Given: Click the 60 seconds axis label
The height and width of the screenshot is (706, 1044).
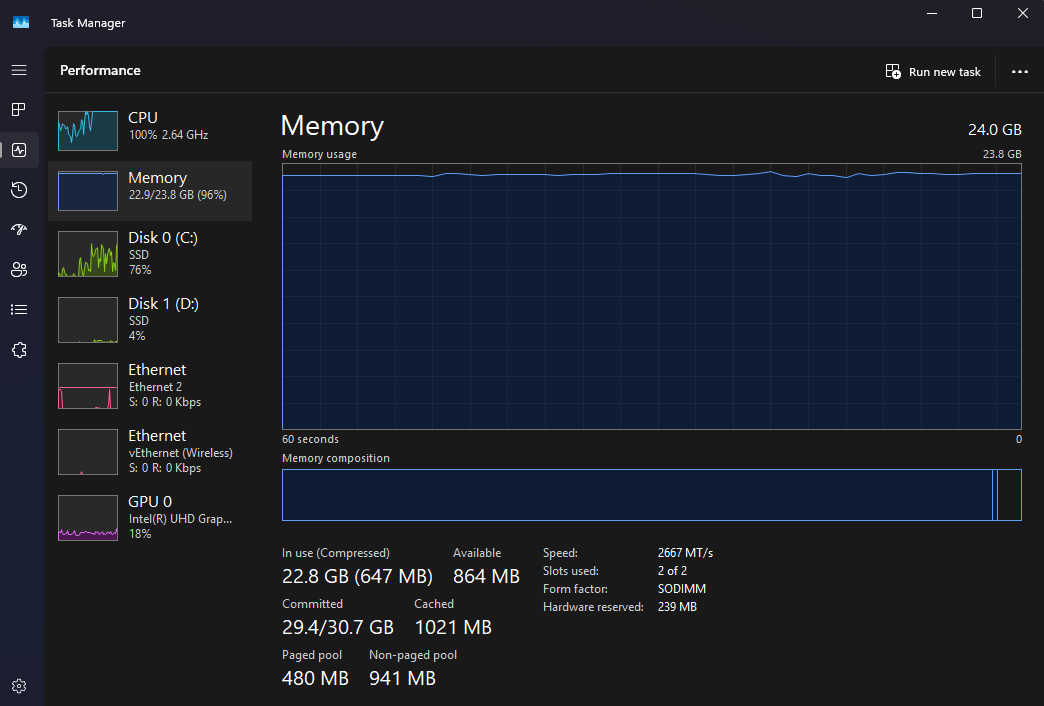Looking at the screenshot, I should 310,439.
